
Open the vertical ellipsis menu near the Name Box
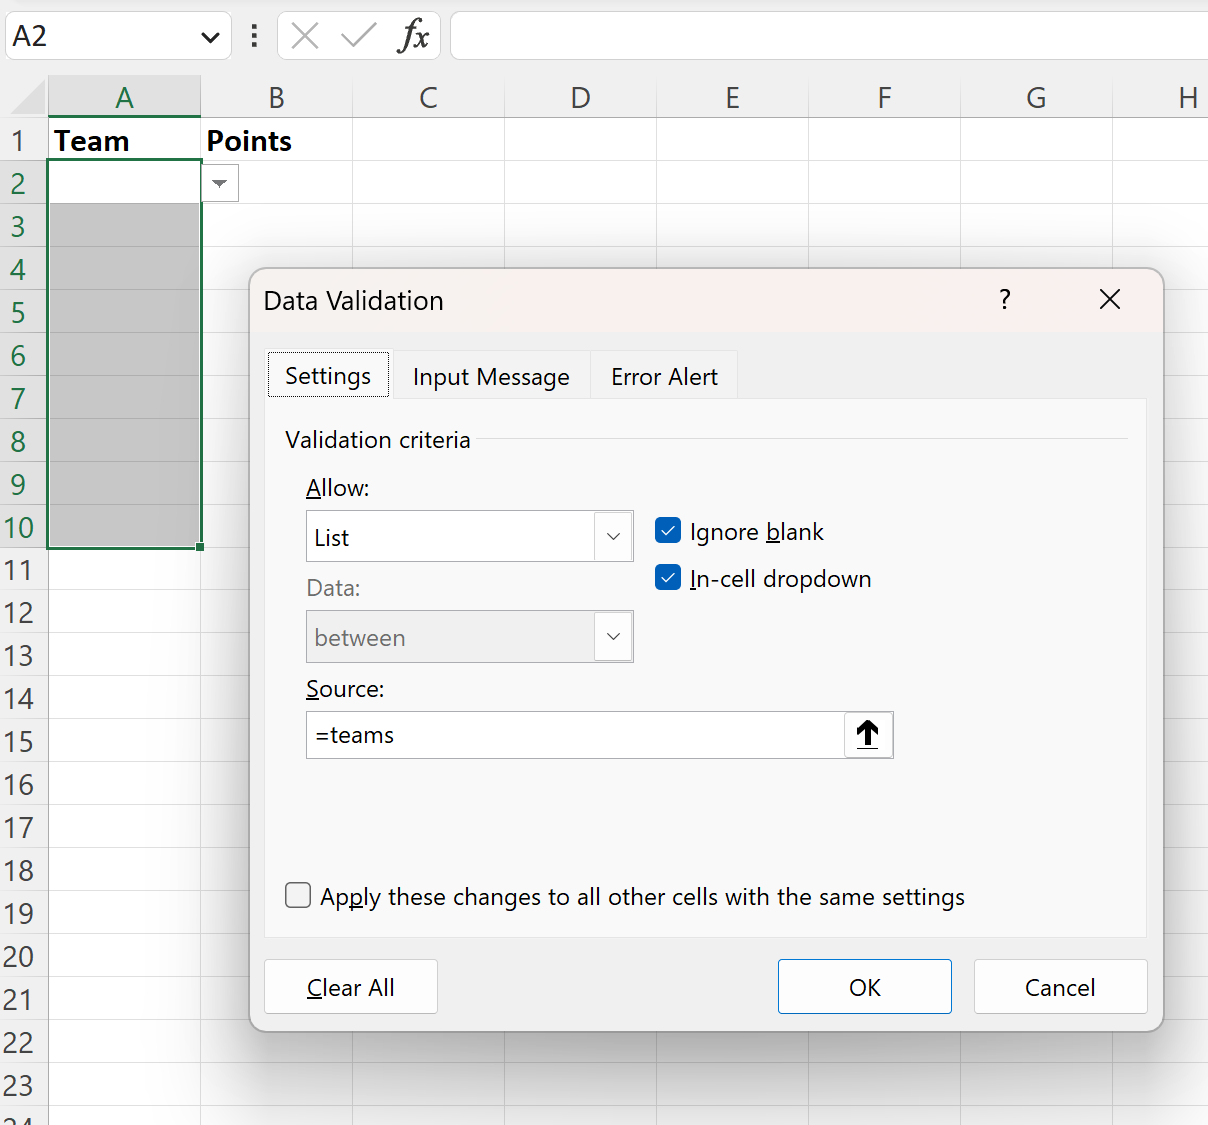pos(253,36)
